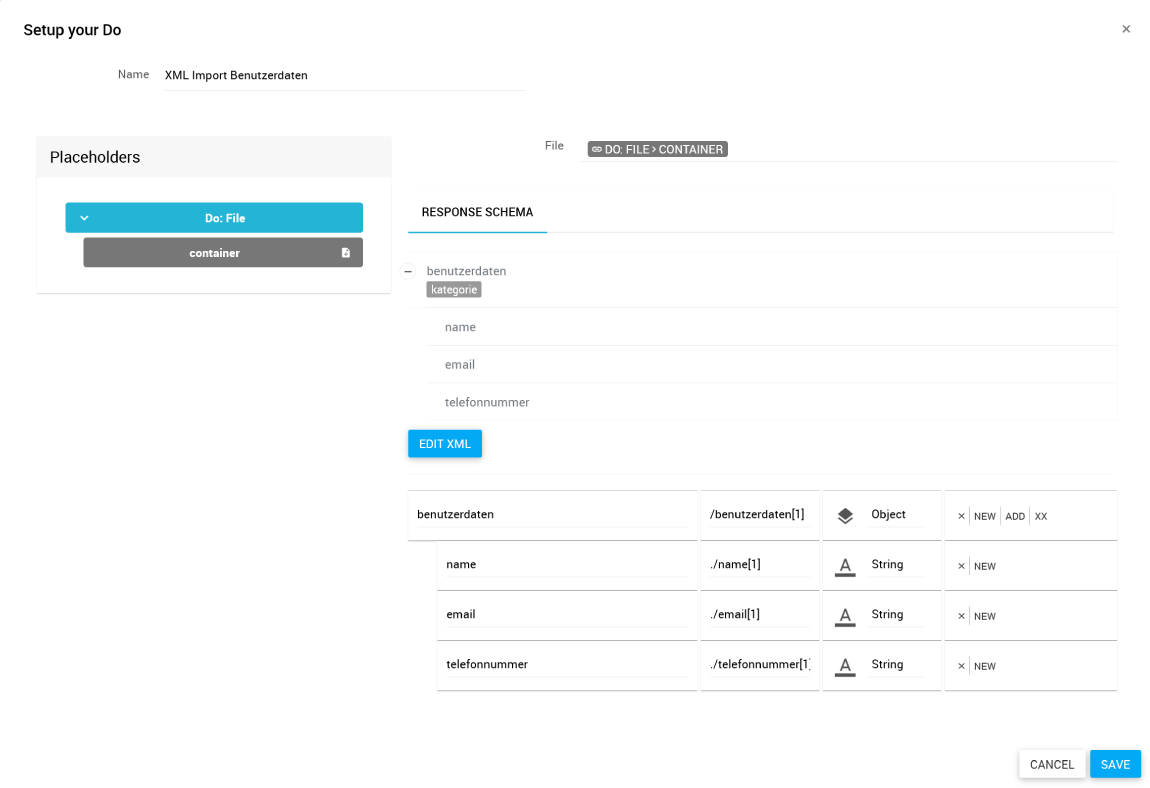The width and height of the screenshot is (1150, 788).
Task: Click the Edit XML button
Action: tap(445, 444)
